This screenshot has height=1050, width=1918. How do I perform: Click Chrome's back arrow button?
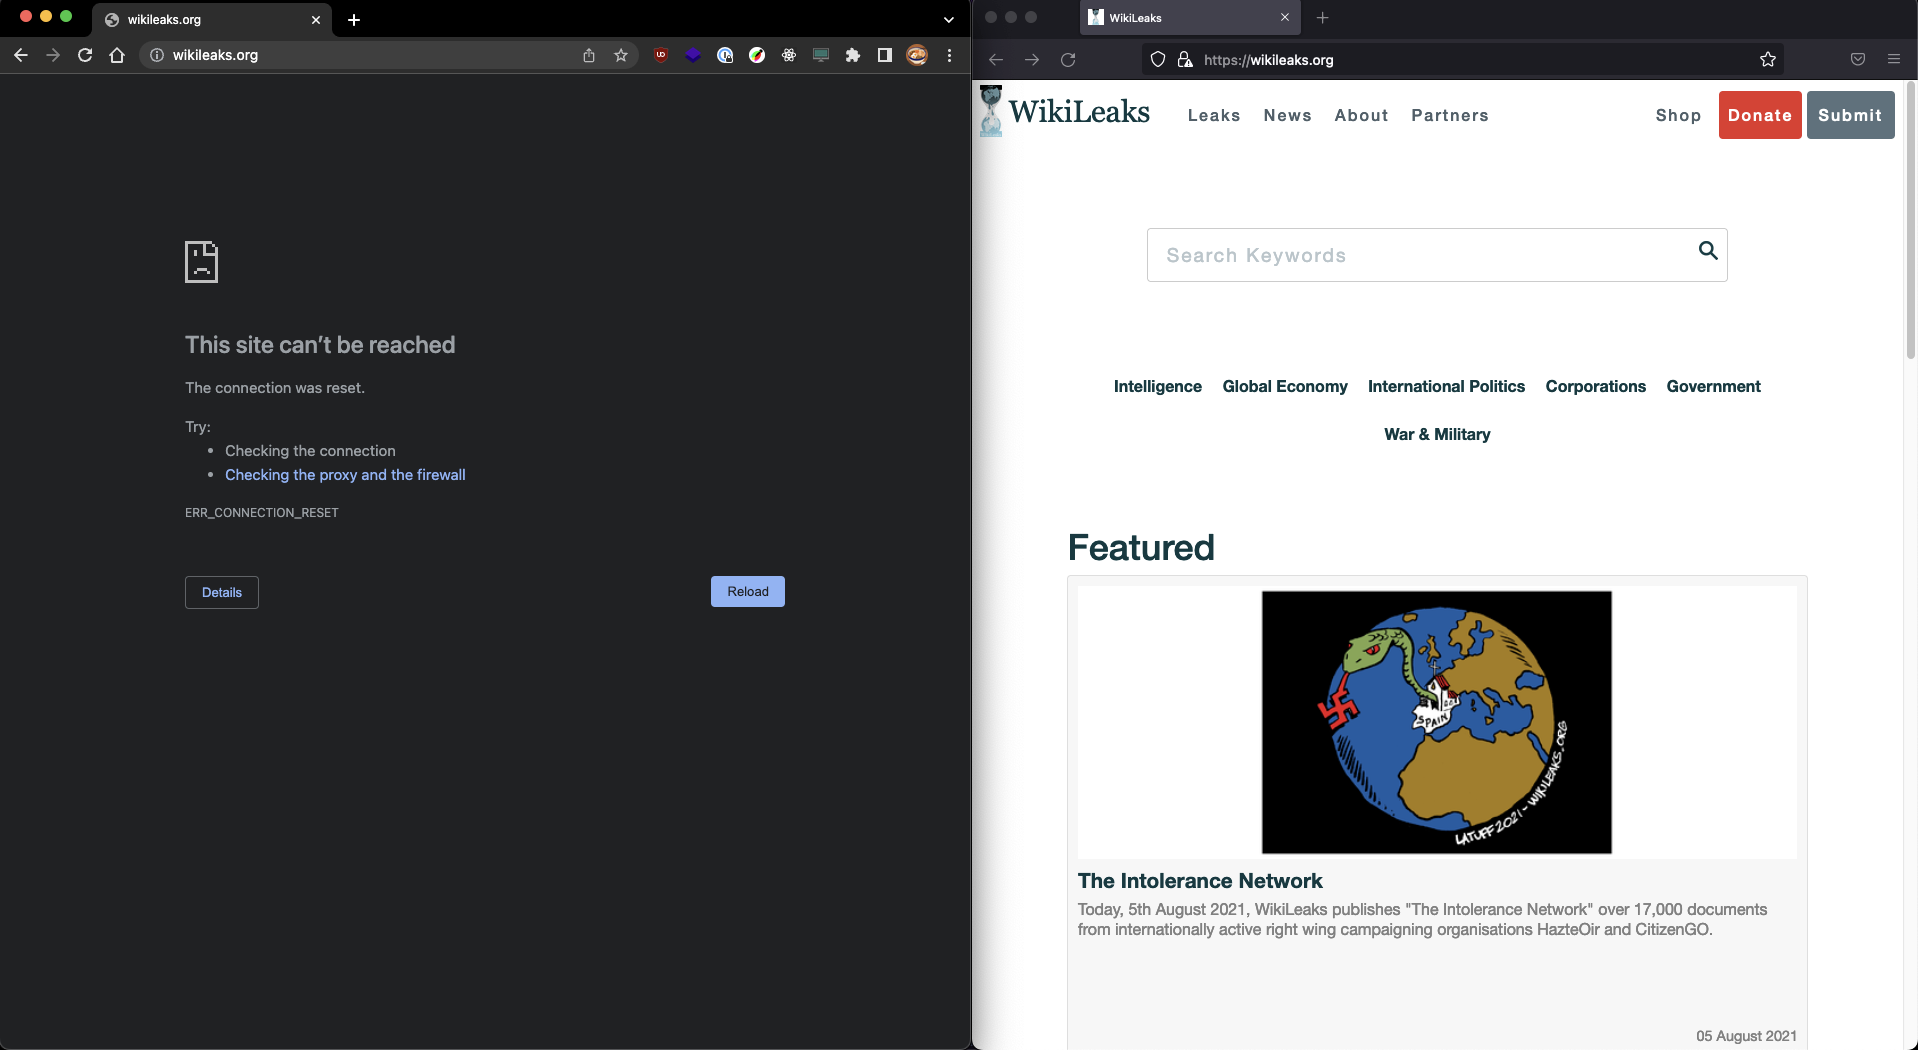point(21,55)
